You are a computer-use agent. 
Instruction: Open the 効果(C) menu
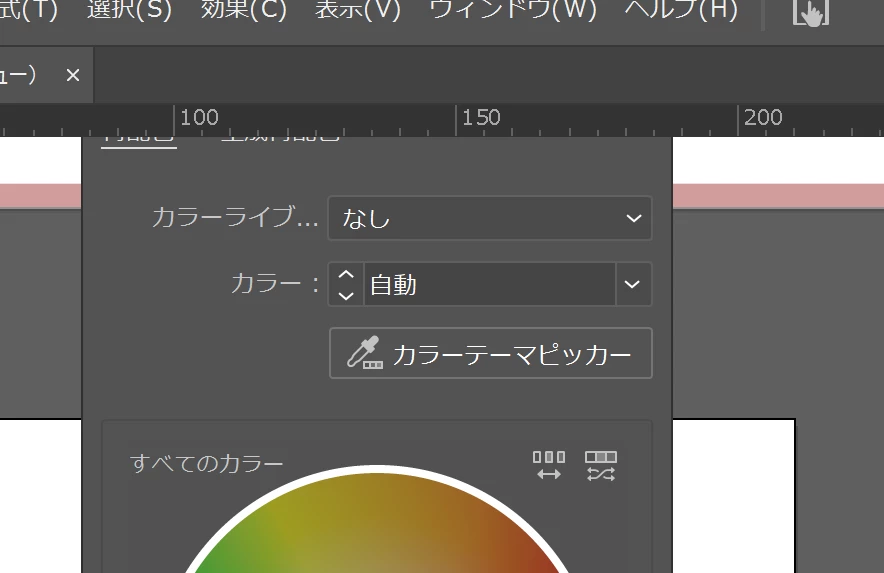click(x=244, y=10)
